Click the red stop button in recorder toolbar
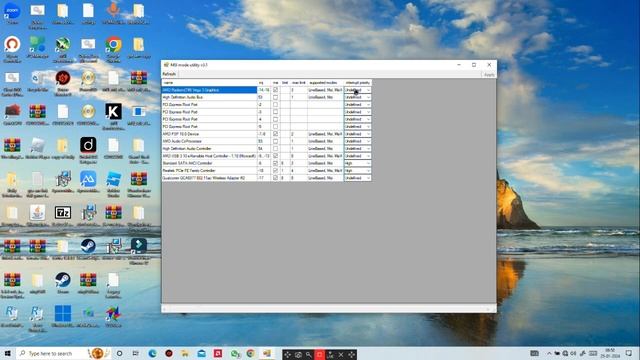The height and width of the screenshot is (360, 640). (x=320, y=354)
